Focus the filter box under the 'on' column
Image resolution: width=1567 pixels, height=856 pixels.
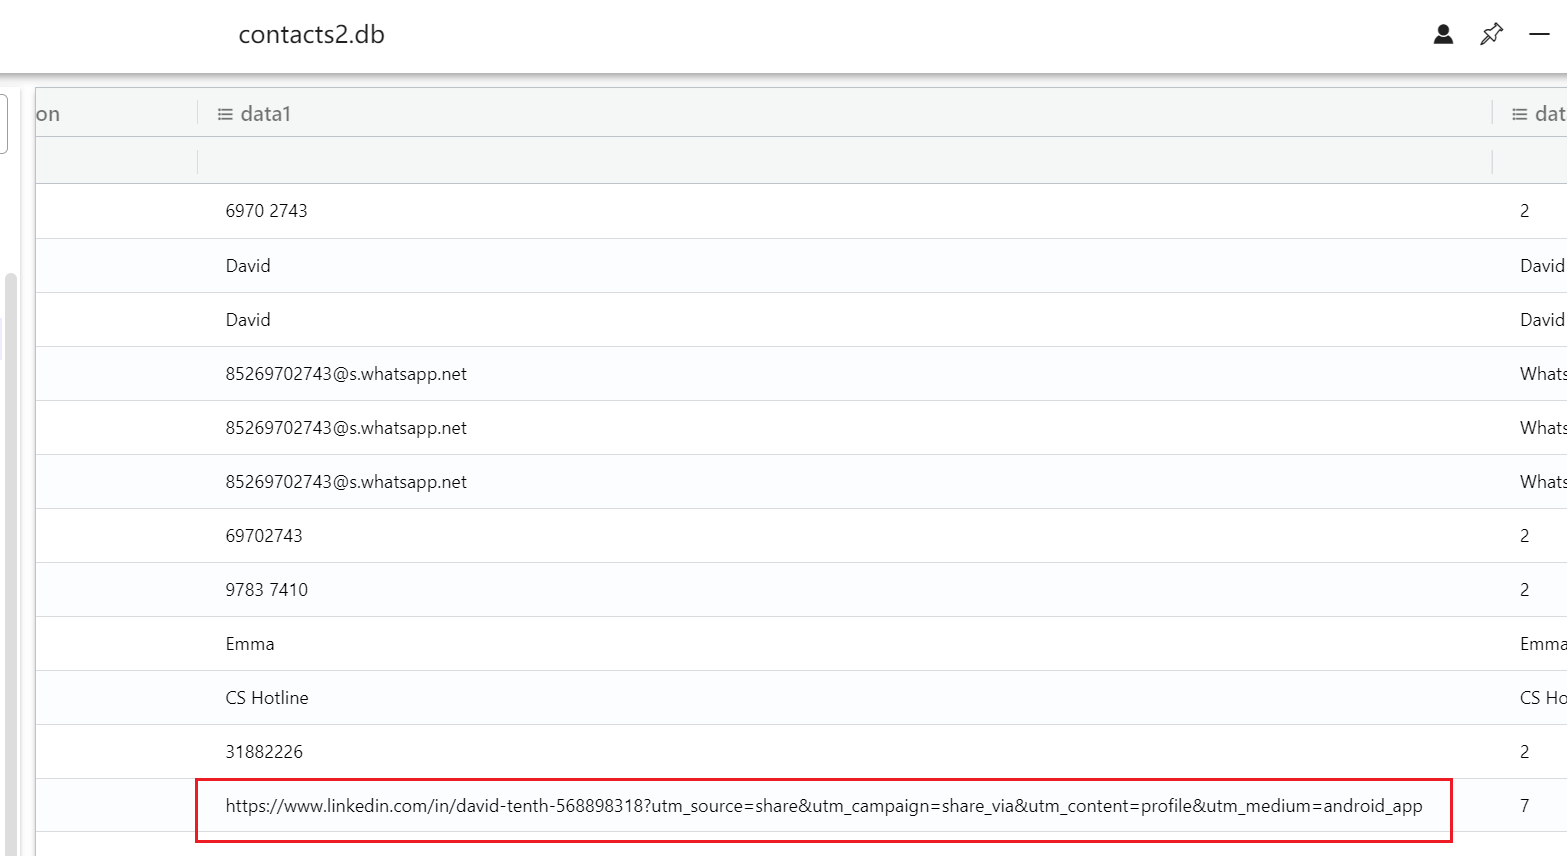click(x=116, y=161)
